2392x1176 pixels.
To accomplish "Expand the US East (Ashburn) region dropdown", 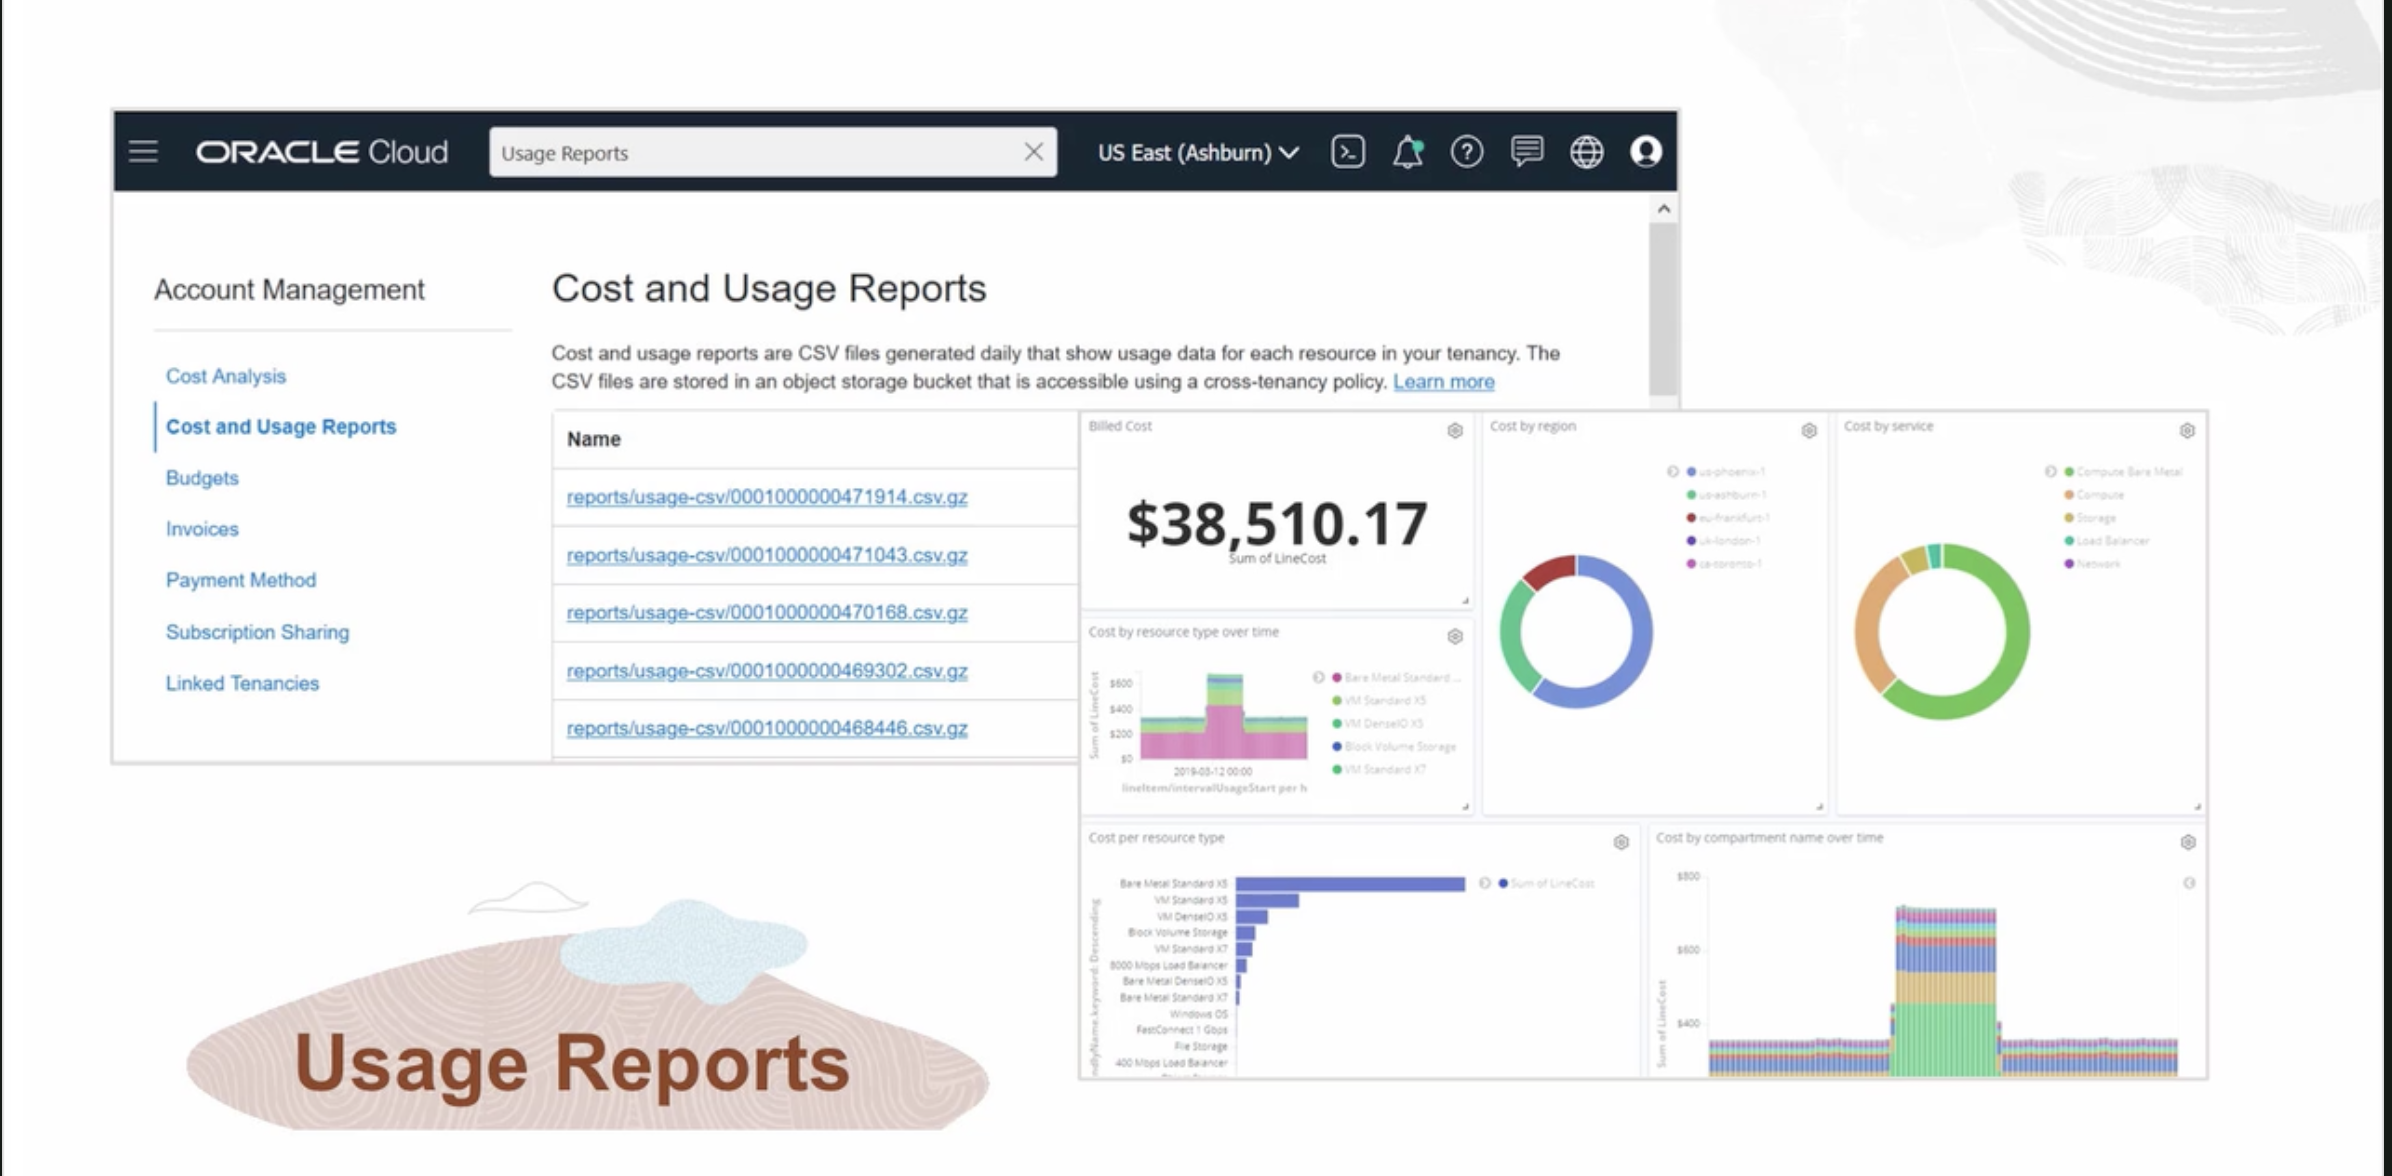I will (x=1198, y=153).
